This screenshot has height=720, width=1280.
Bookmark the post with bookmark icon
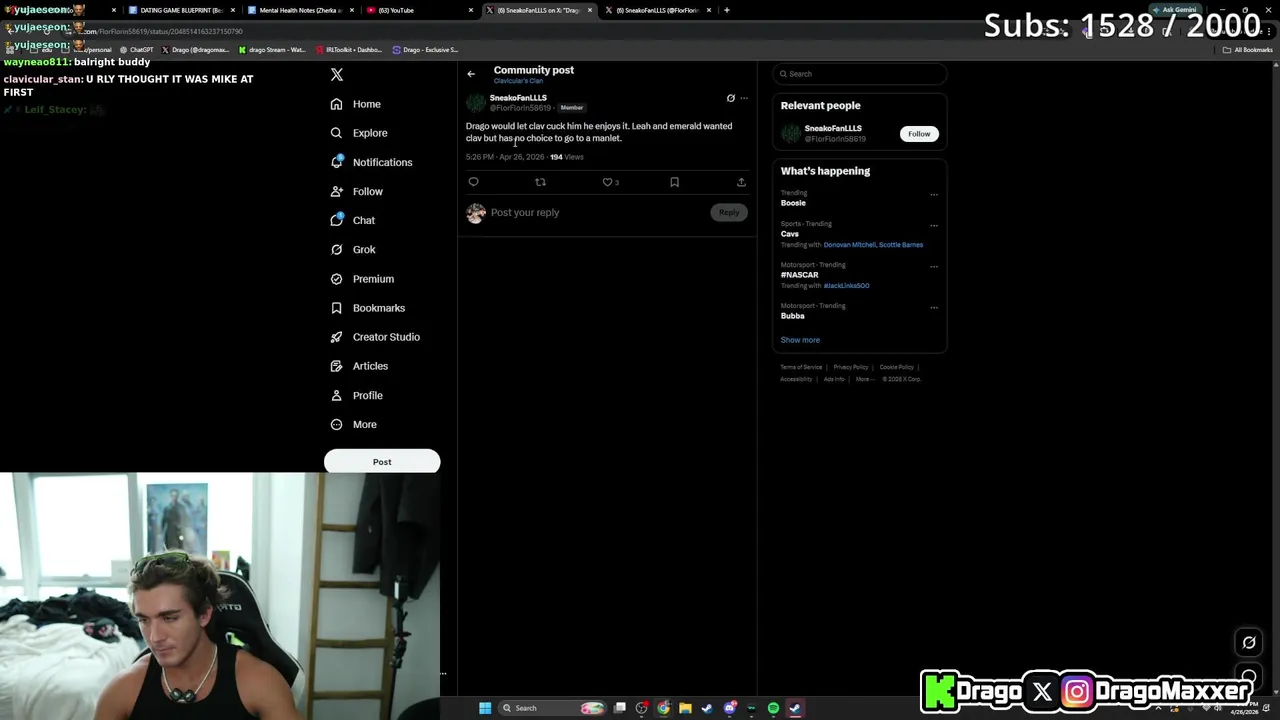[674, 182]
